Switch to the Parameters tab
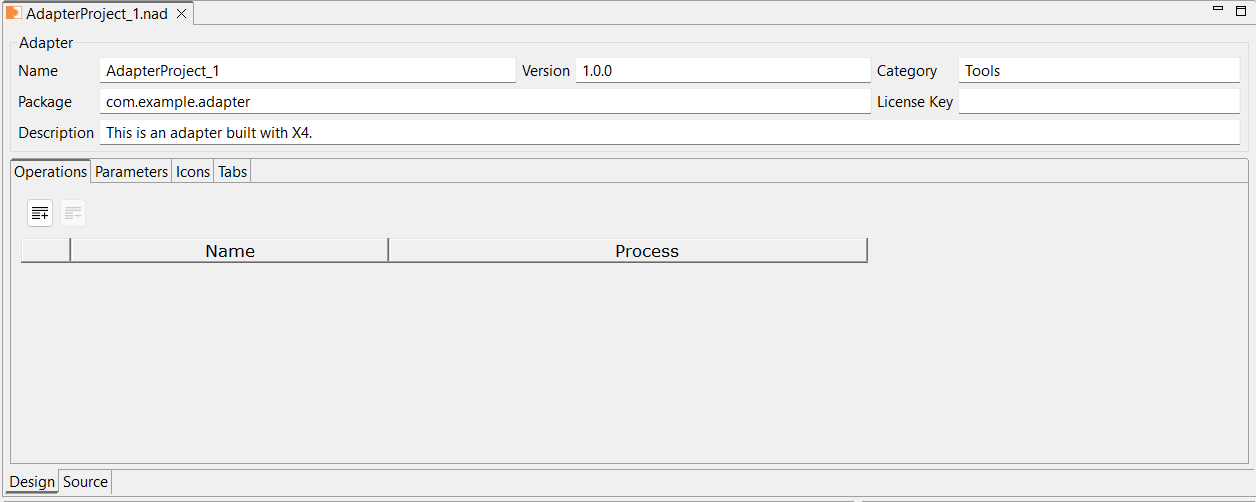This screenshot has height=502, width=1256. tap(131, 172)
